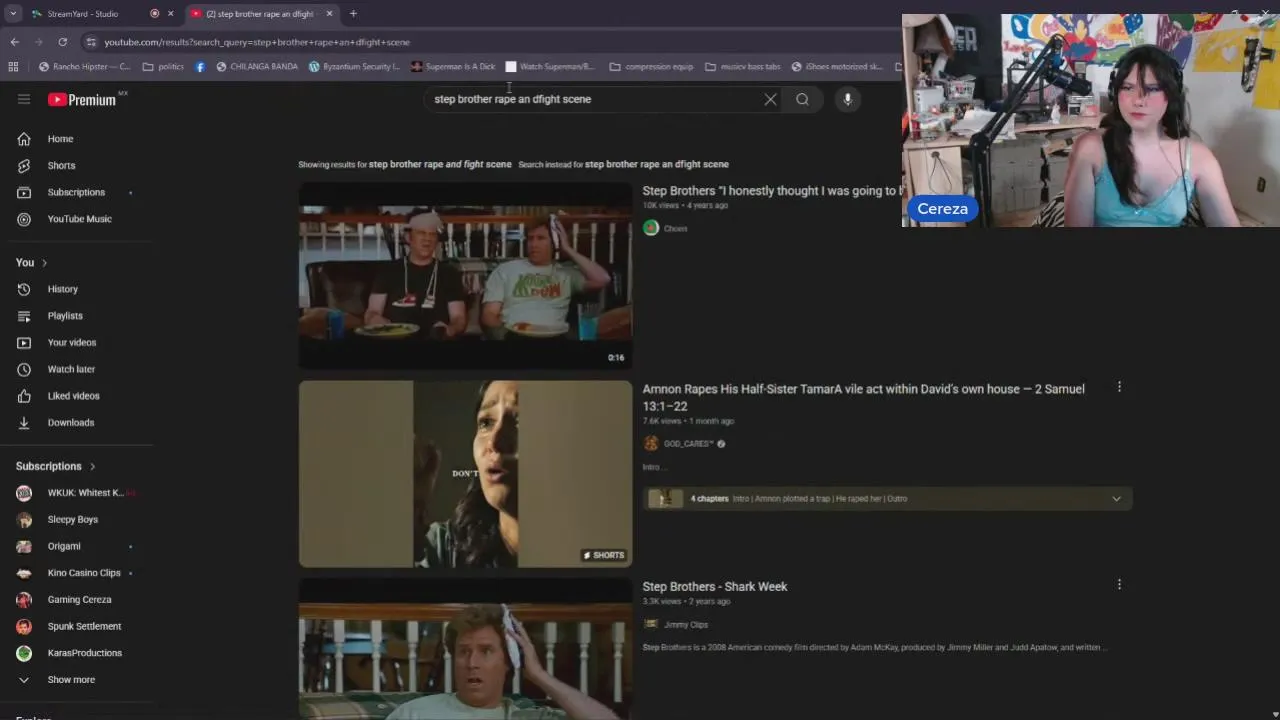This screenshot has height=720, width=1280.
Task: Open CHILANGA BANDA bookmark
Action: [x=257, y=67]
